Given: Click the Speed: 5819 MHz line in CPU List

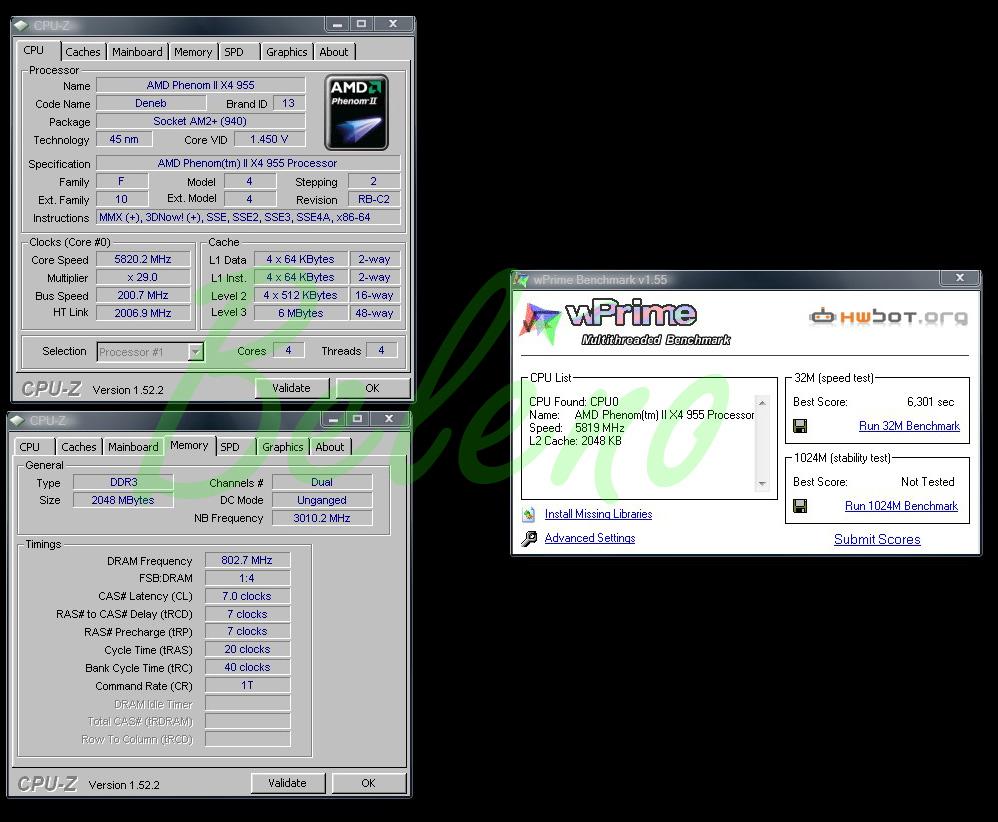Looking at the screenshot, I should (577, 428).
